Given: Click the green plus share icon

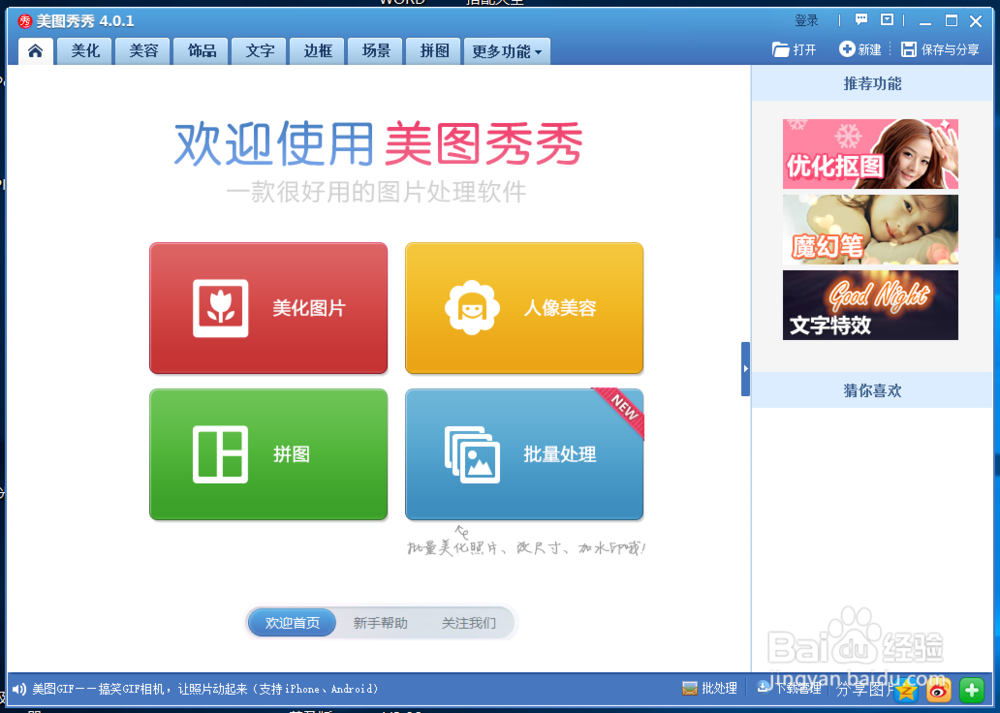Looking at the screenshot, I should pos(971,689).
